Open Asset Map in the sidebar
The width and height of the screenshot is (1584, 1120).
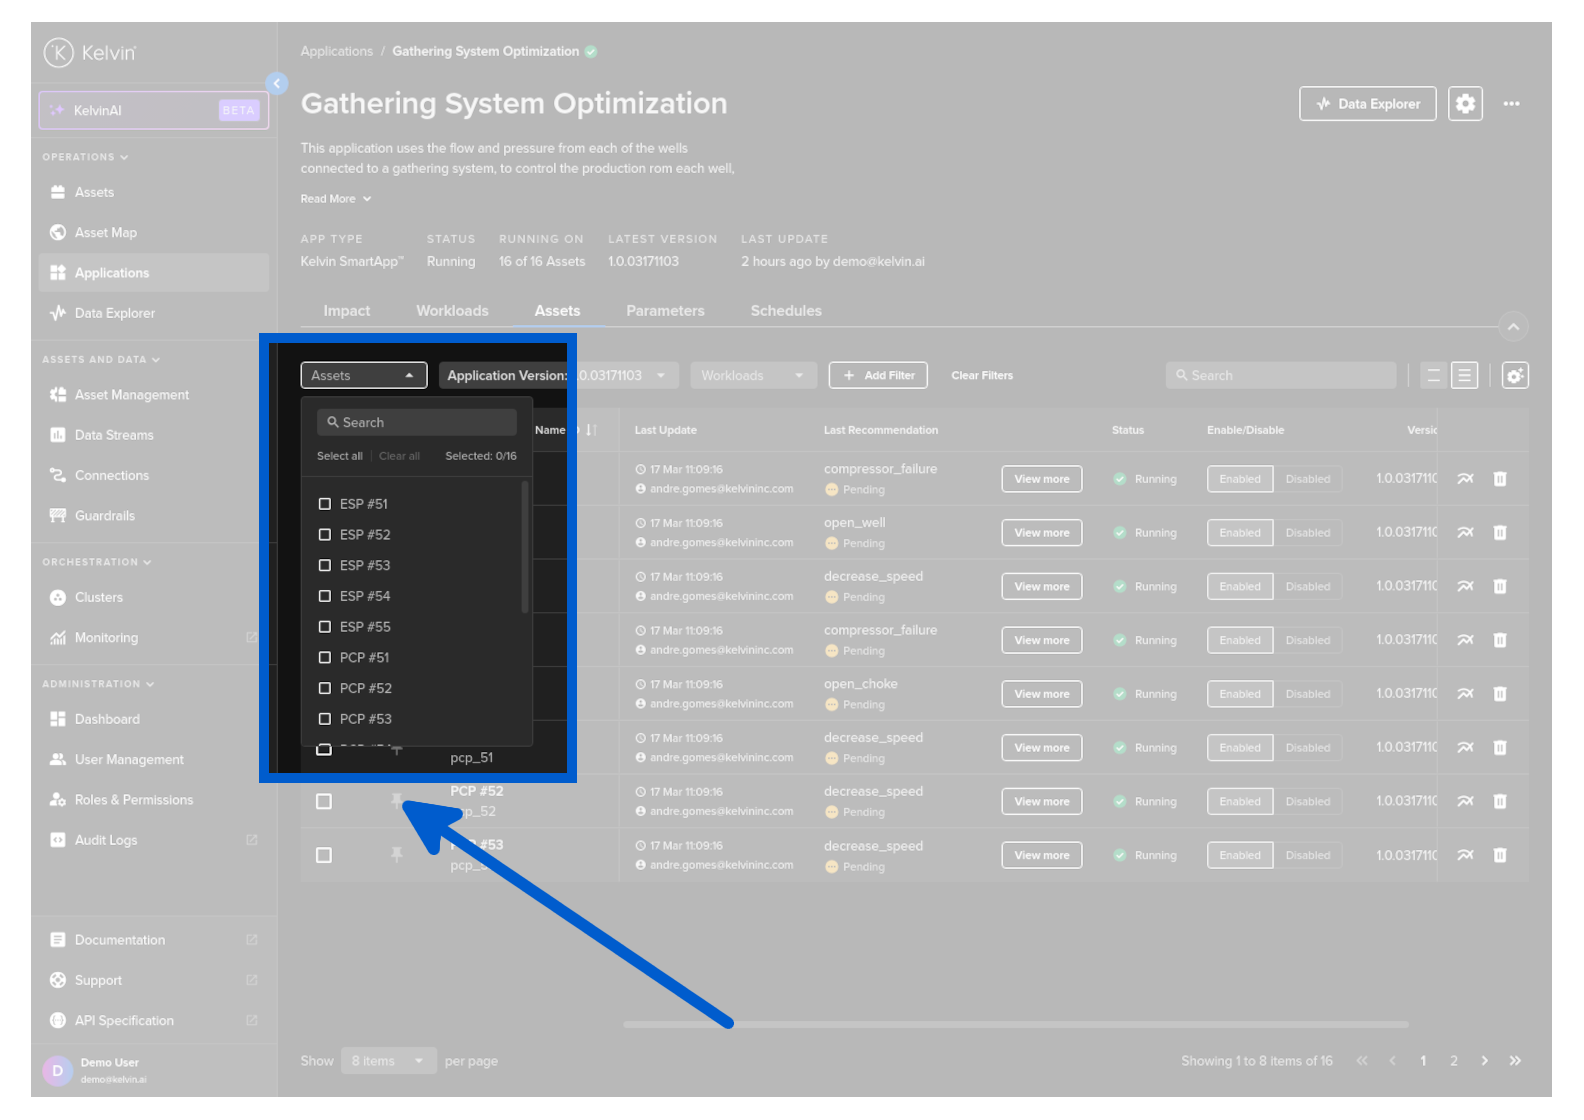click(106, 233)
